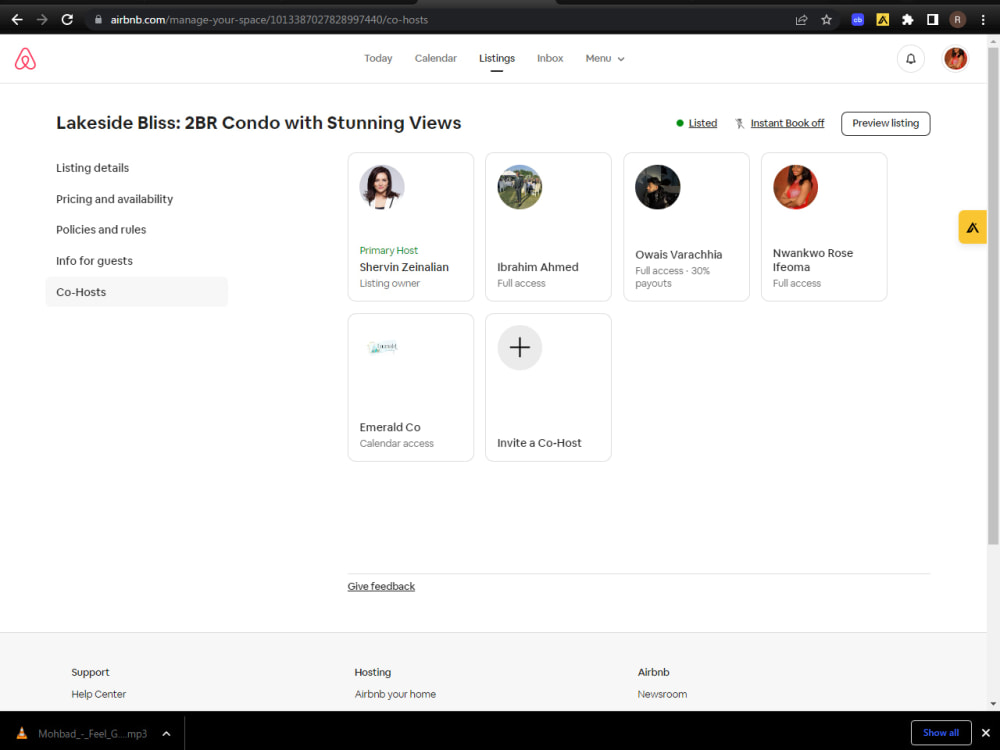Image resolution: width=1000 pixels, height=750 pixels.
Task: Open Info for guests section
Action: coord(94,261)
